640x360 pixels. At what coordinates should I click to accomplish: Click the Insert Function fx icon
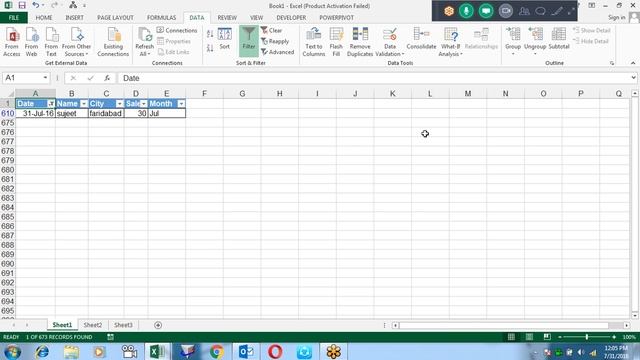point(107,78)
